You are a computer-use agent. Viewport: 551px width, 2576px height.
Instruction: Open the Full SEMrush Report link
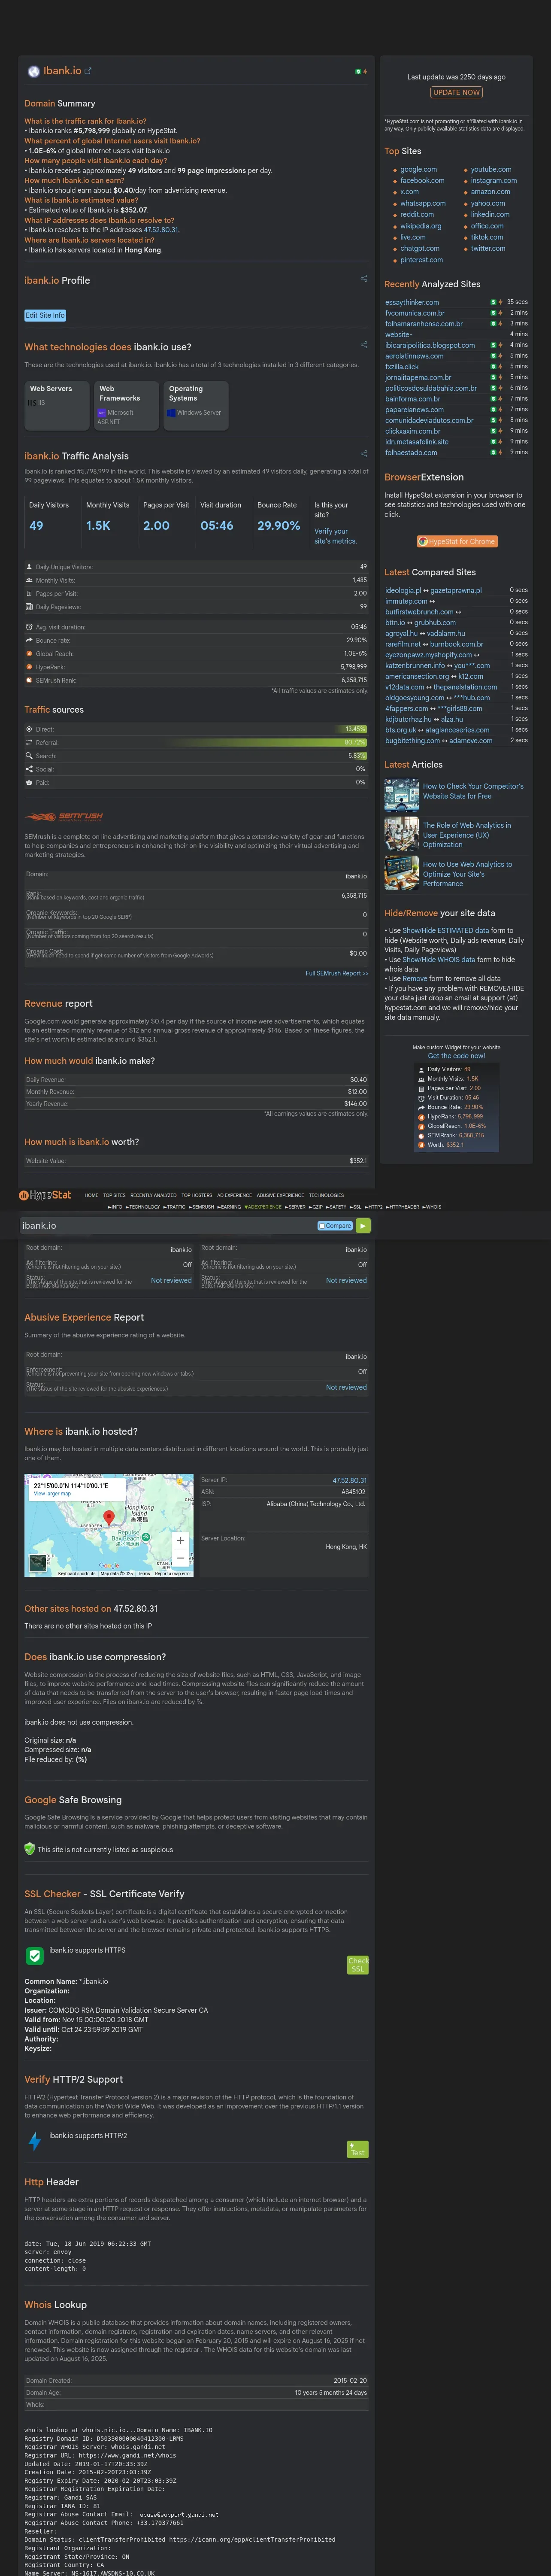[x=337, y=973]
